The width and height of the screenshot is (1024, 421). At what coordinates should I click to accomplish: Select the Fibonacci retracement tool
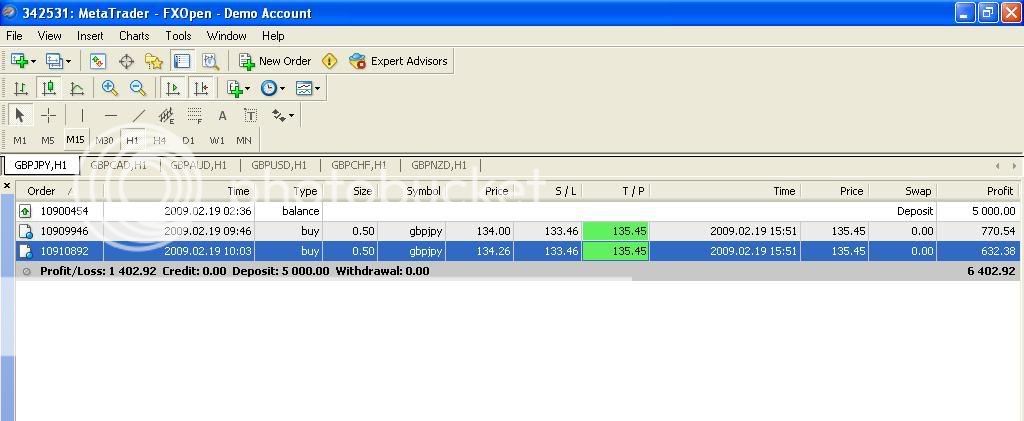(195, 115)
